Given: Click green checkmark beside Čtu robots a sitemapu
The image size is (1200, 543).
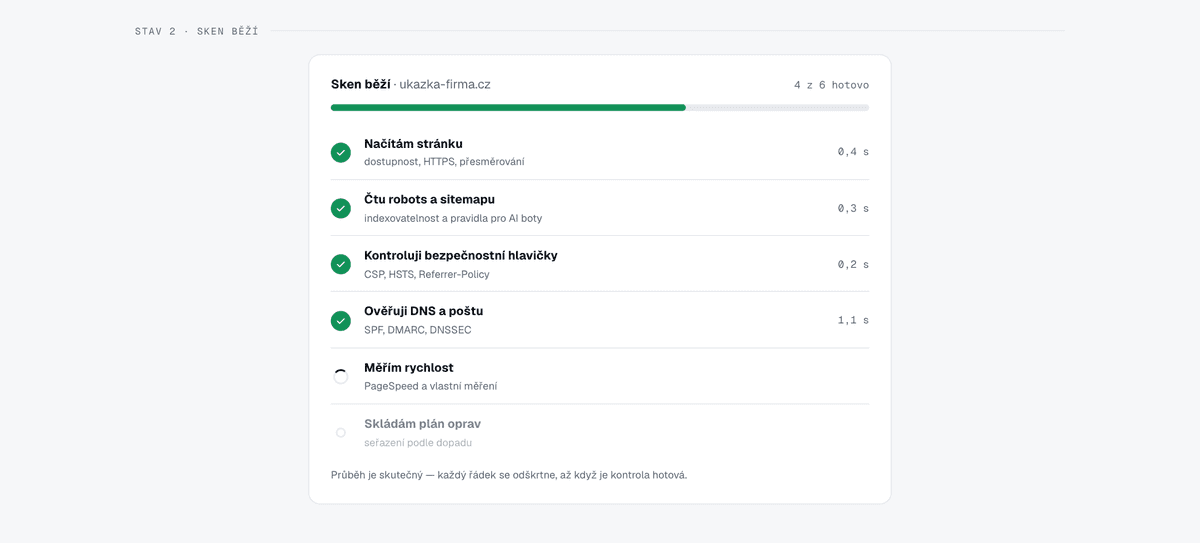Looking at the screenshot, I should click(x=341, y=208).
